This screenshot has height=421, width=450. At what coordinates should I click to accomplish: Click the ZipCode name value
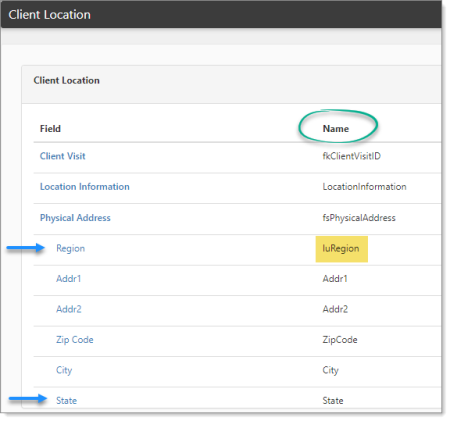tap(340, 340)
